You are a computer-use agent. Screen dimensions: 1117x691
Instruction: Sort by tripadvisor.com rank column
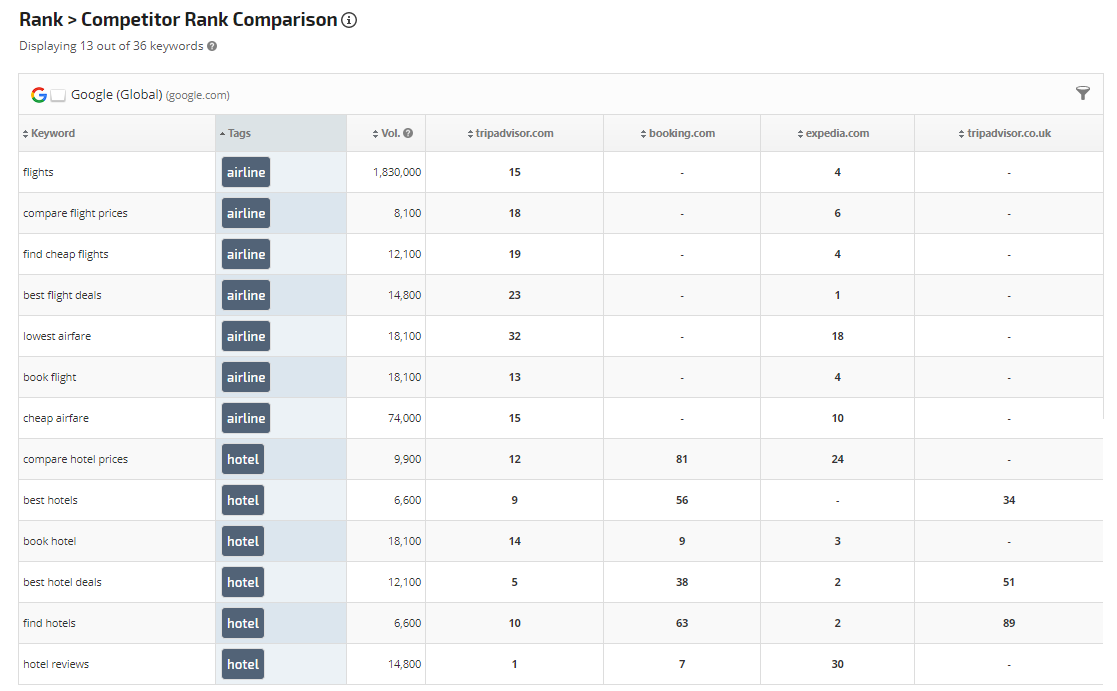click(510, 133)
